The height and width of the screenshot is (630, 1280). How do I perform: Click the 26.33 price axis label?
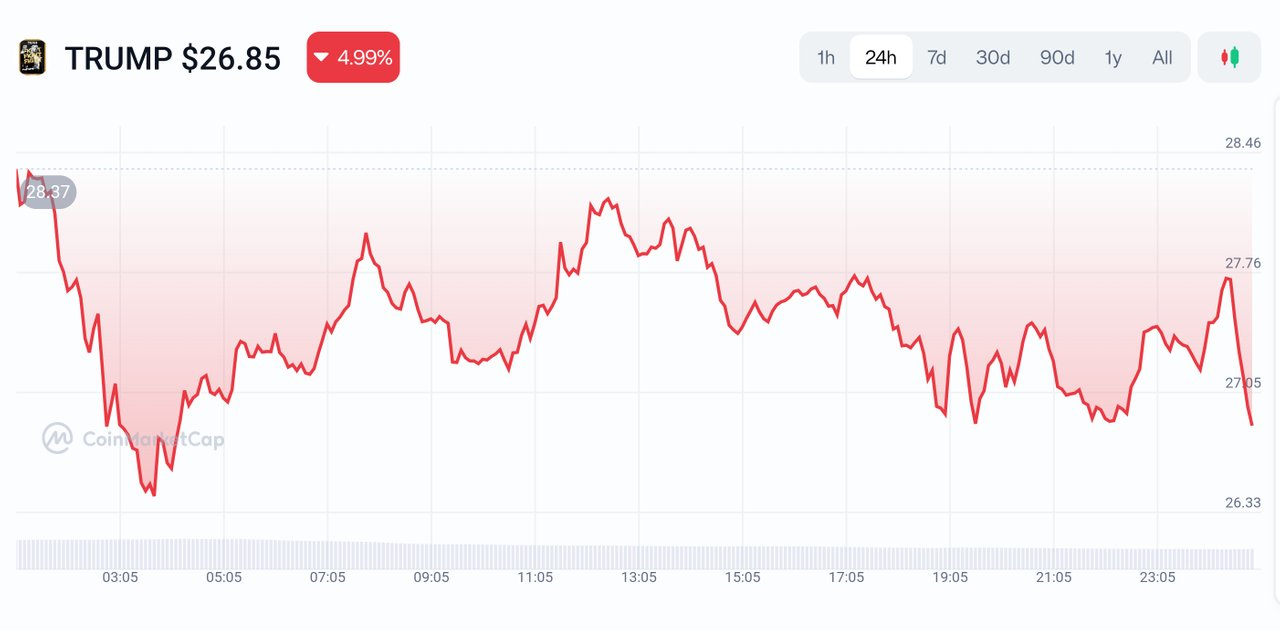(x=1243, y=502)
